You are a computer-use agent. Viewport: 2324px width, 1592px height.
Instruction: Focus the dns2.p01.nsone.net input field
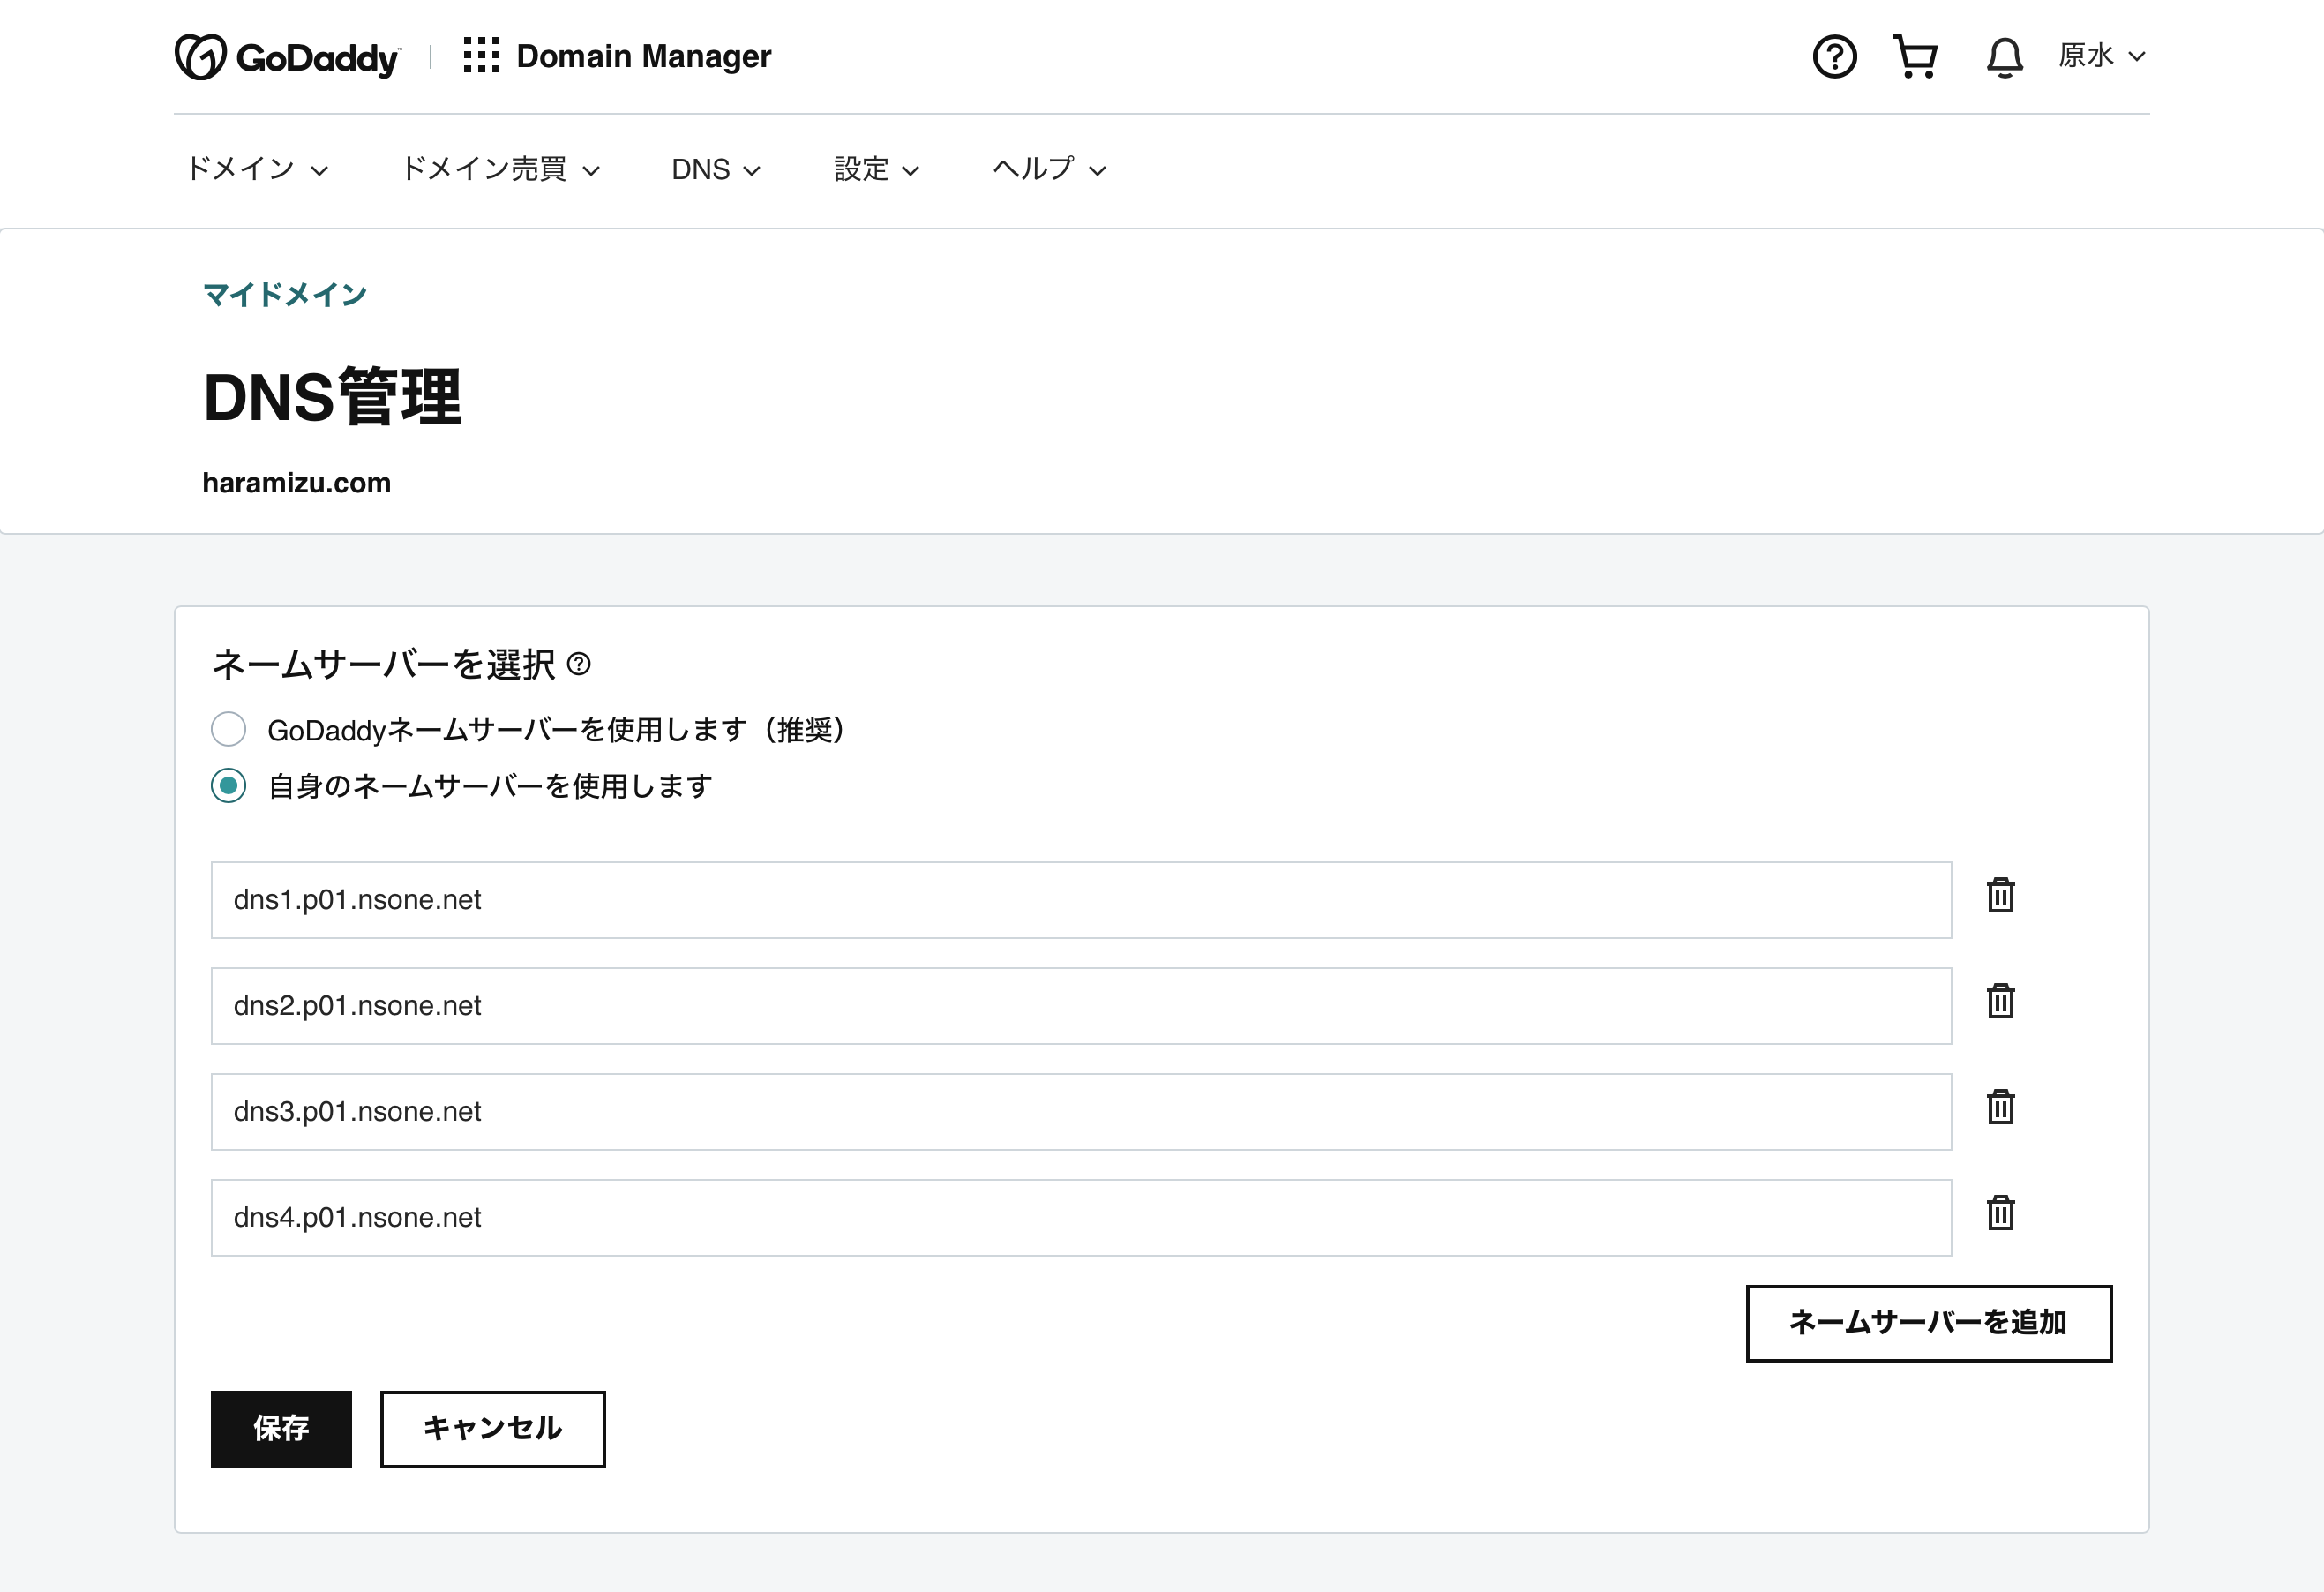tap(1081, 1006)
